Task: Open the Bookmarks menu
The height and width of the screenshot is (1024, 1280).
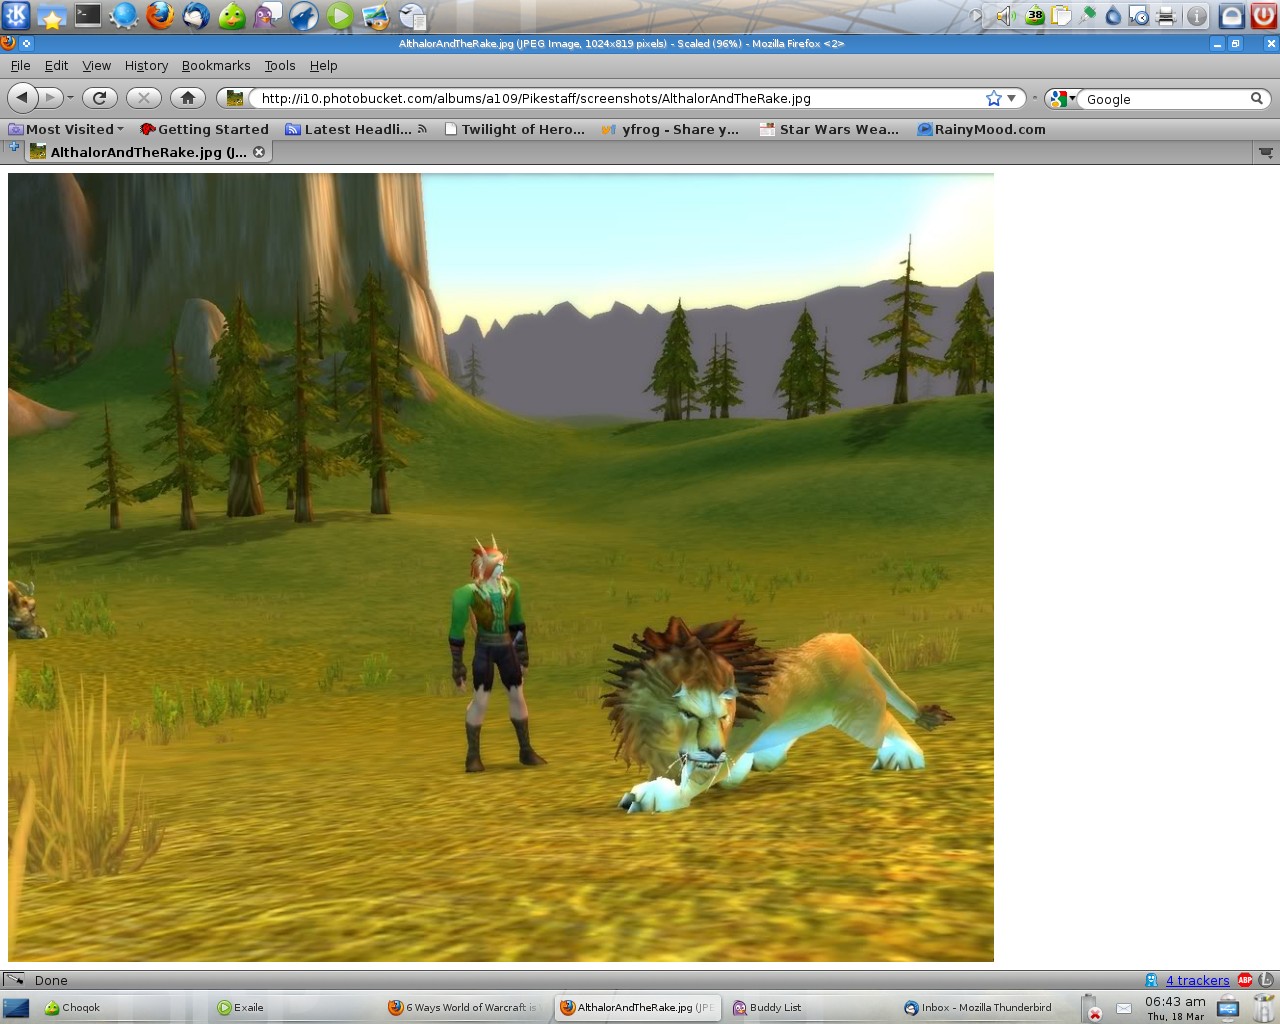Action: [x=216, y=65]
